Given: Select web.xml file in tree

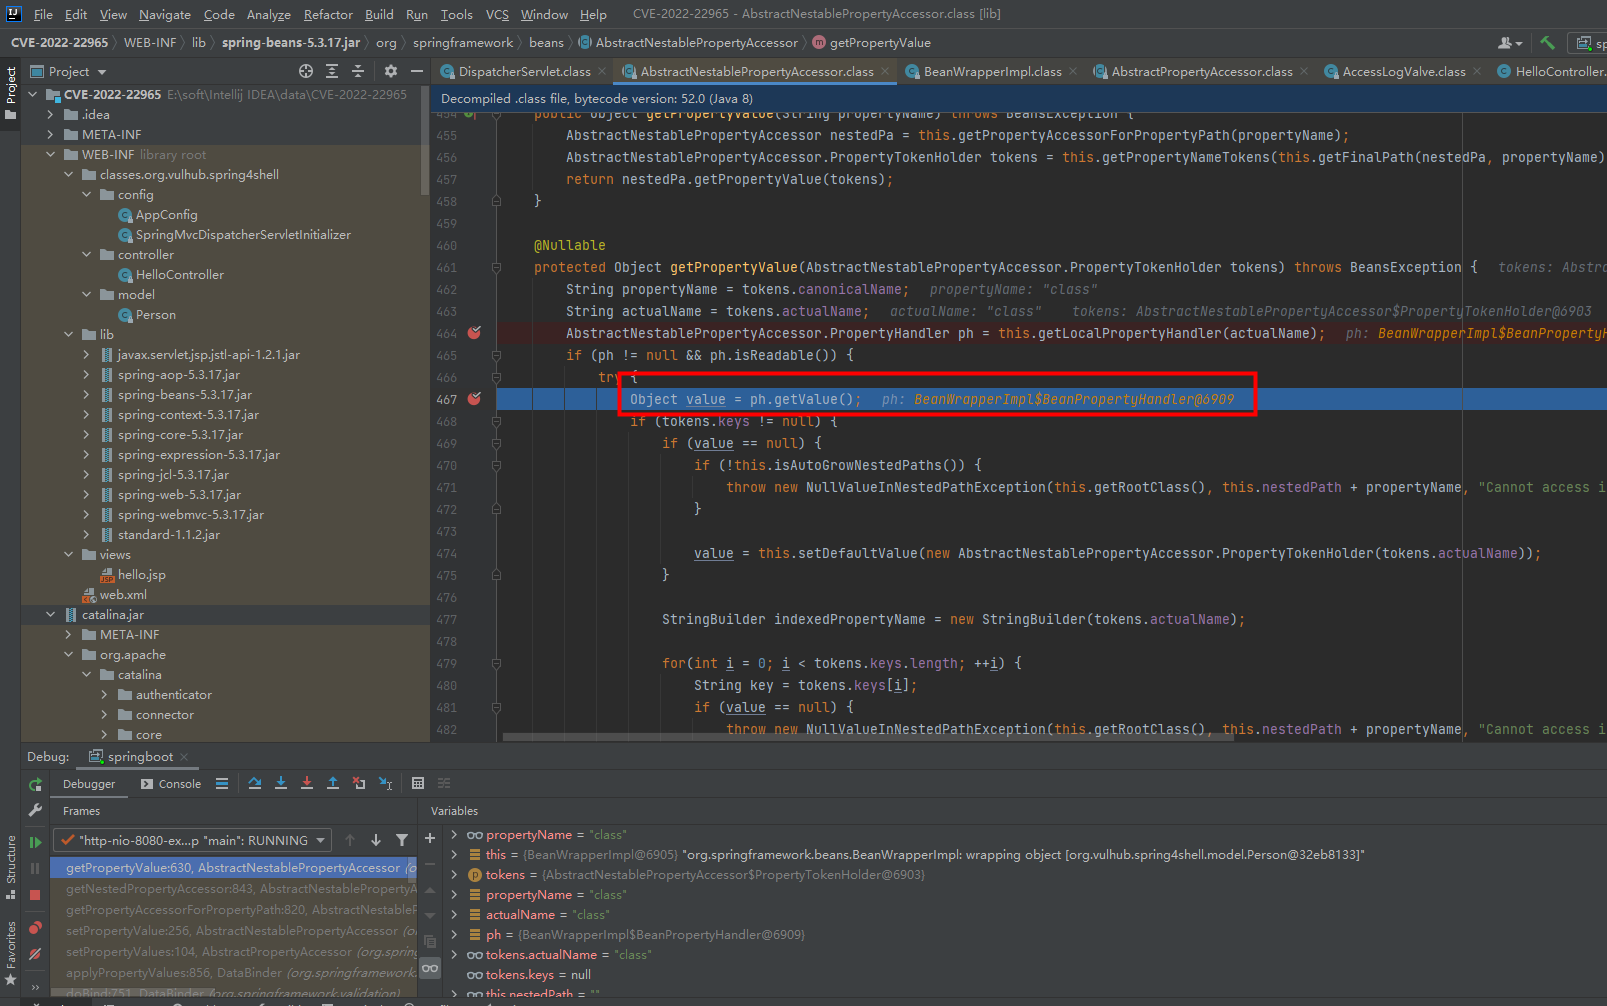Looking at the screenshot, I should 123,595.
